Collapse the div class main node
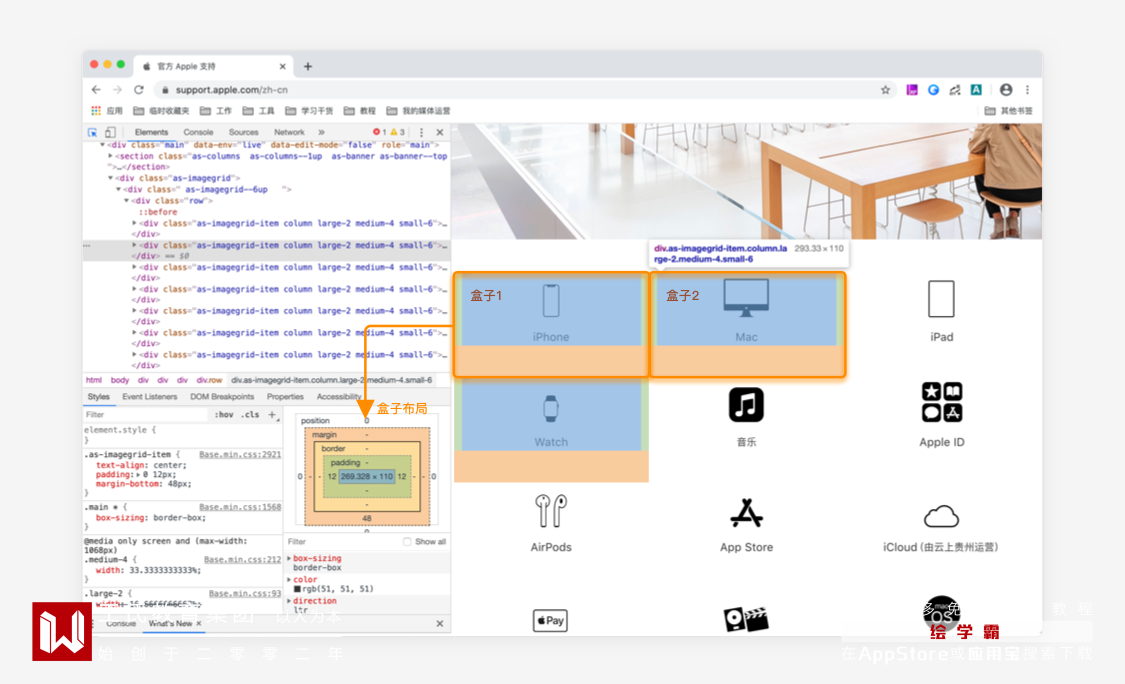This screenshot has width=1125, height=684. click(103, 144)
